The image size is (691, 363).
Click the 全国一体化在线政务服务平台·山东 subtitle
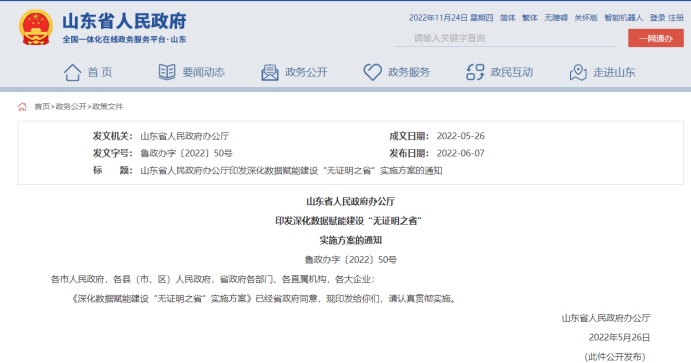tap(124, 40)
